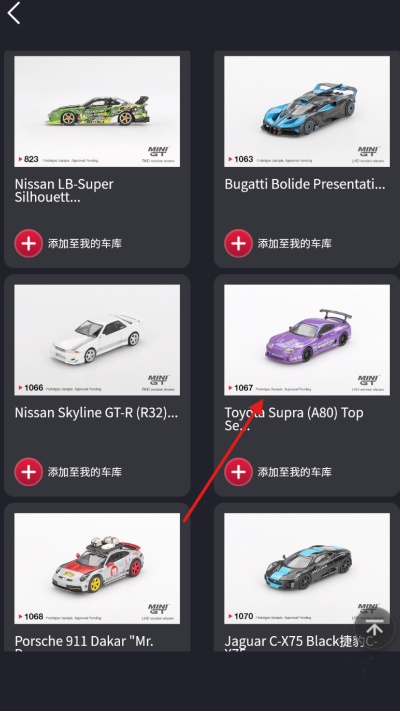Open the white Nissan Skyline R32 image
Viewport: 400px width, 711px height.
click(x=97, y=340)
